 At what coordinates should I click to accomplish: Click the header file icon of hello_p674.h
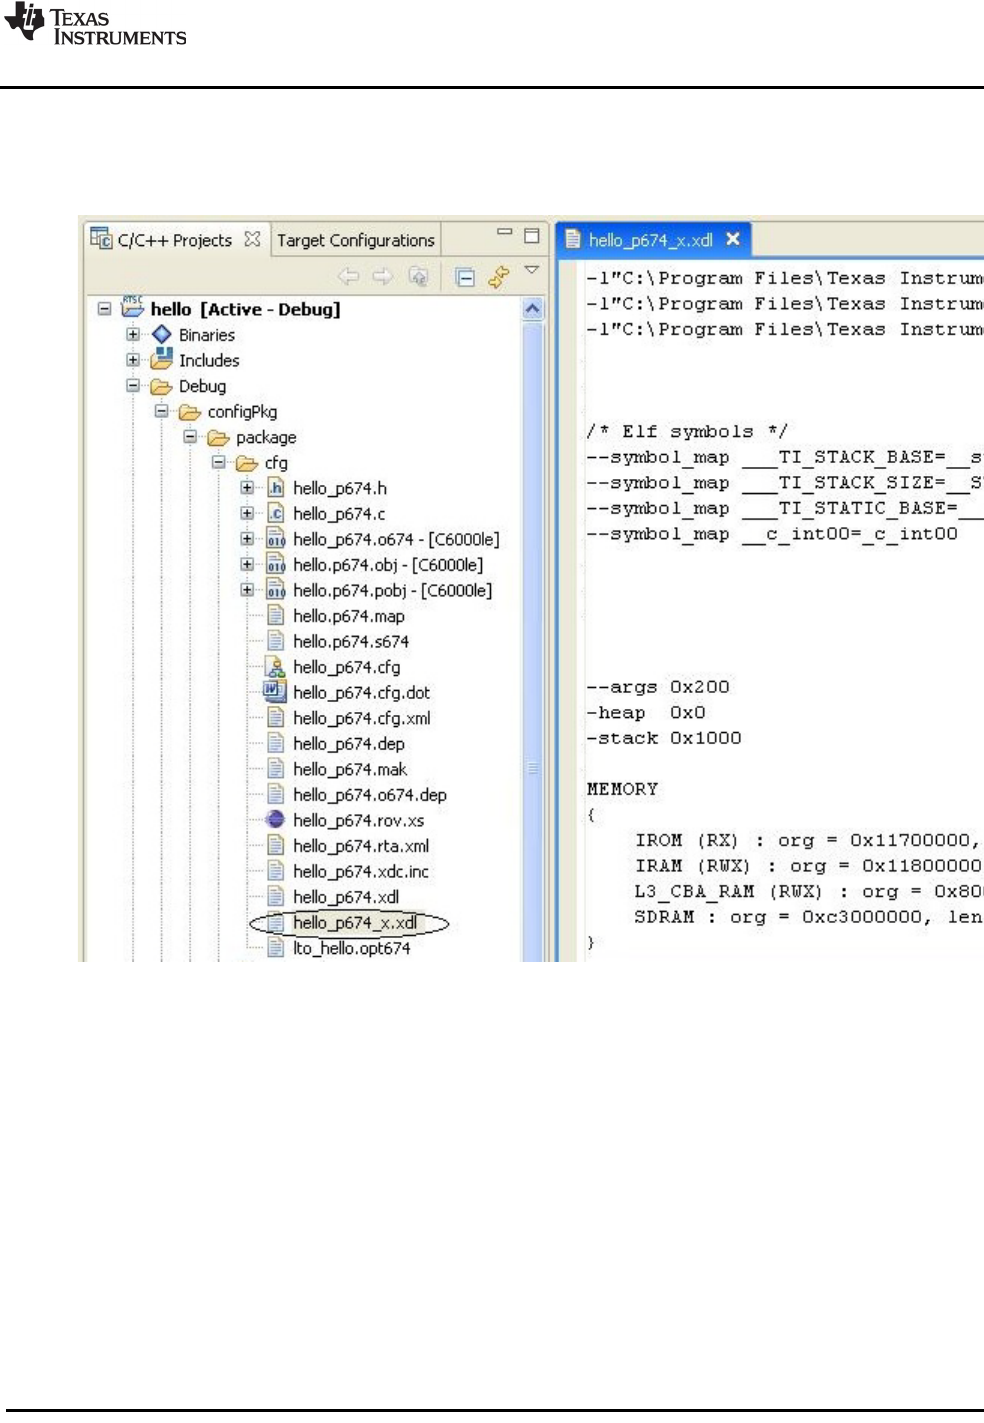[x=276, y=487]
